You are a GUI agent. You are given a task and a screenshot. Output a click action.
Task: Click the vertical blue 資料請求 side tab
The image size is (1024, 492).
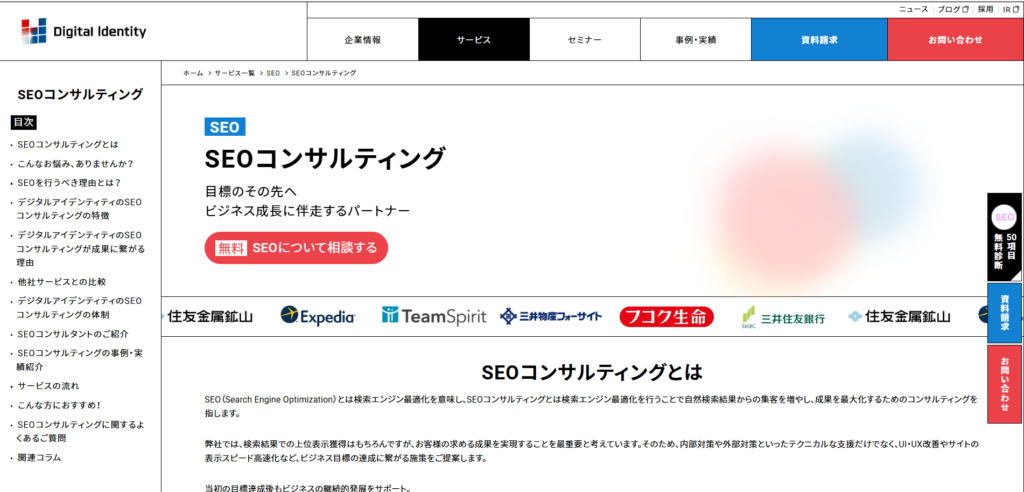pos(1004,313)
